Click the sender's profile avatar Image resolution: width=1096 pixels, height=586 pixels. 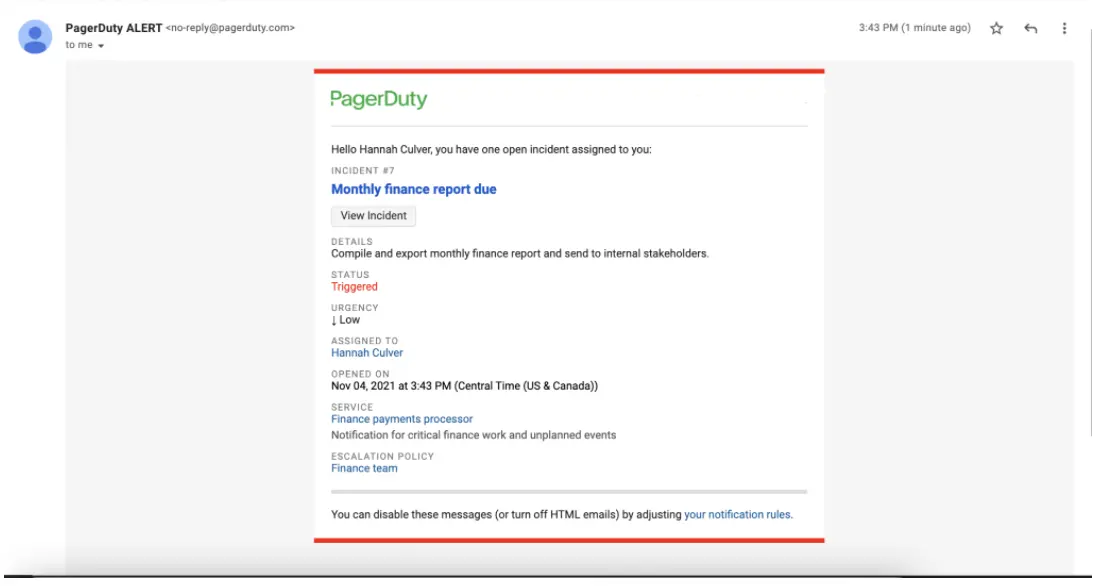tap(35, 36)
